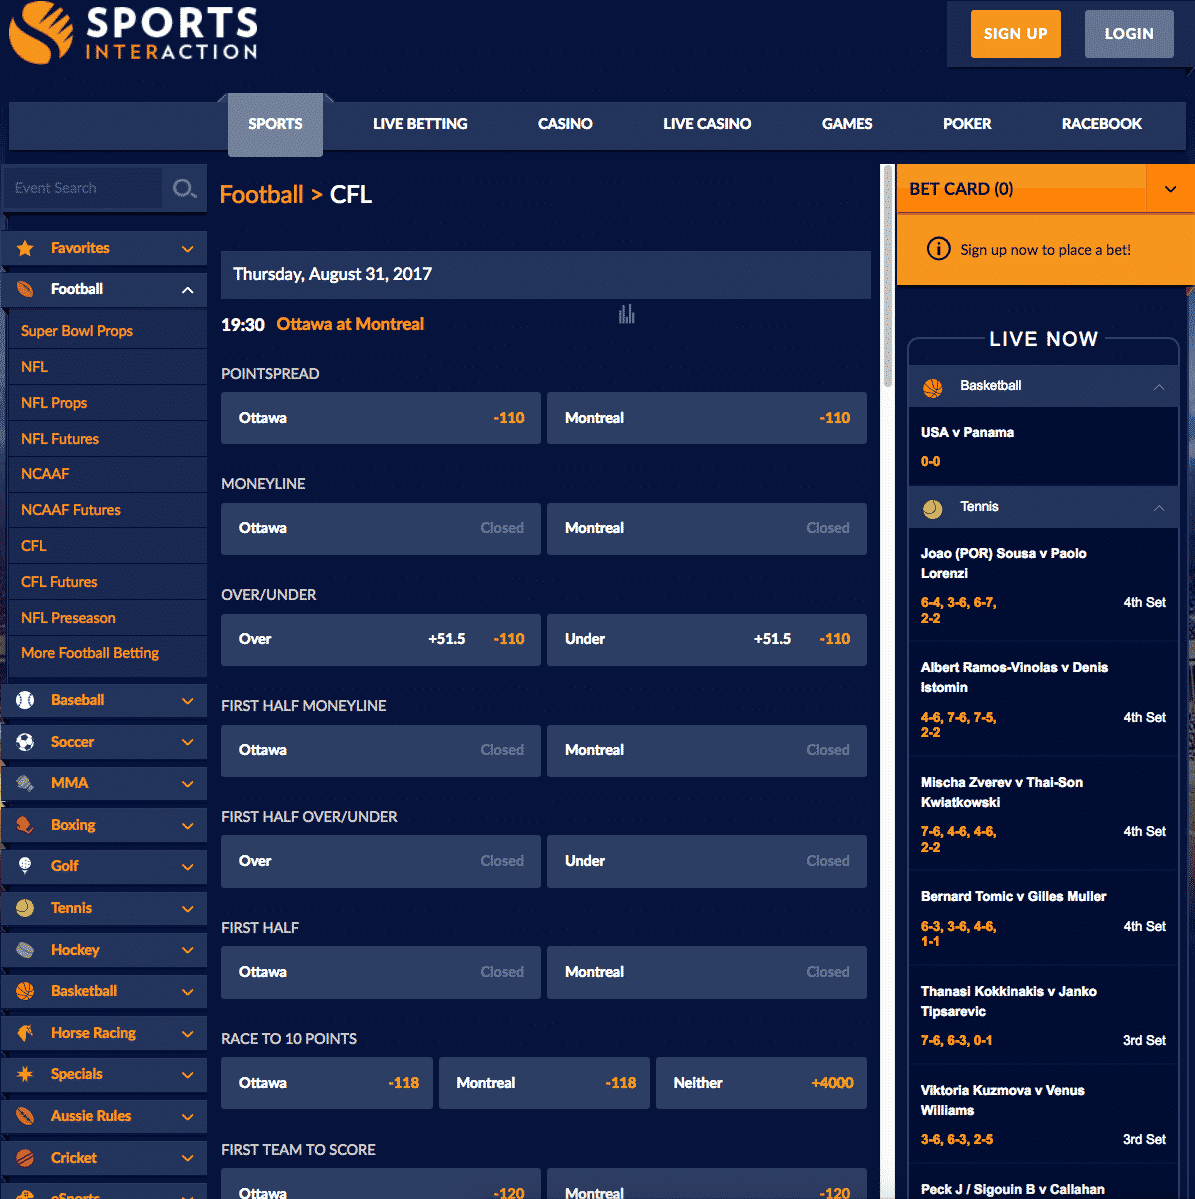This screenshot has width=1195, height=1199.
Task: Bet Ottawa pointspread at -110
Action: click(x=381, y=418)
